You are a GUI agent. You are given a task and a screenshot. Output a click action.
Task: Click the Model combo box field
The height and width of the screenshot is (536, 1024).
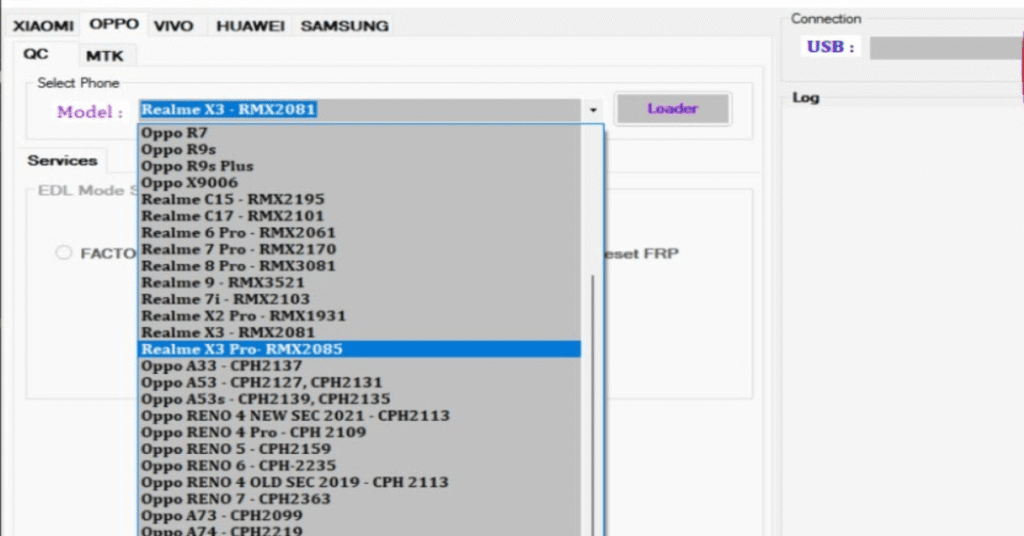(360, 110)
